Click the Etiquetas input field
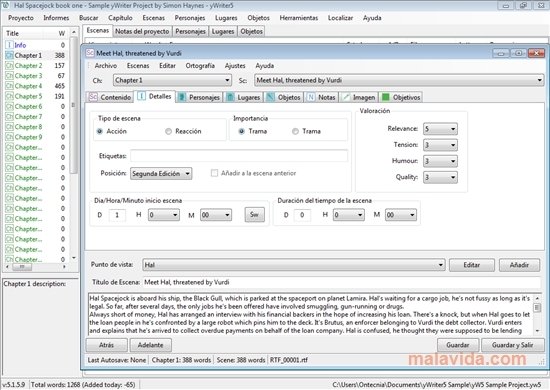The width and height of the screenshot is (550, 390). [239, 156]
